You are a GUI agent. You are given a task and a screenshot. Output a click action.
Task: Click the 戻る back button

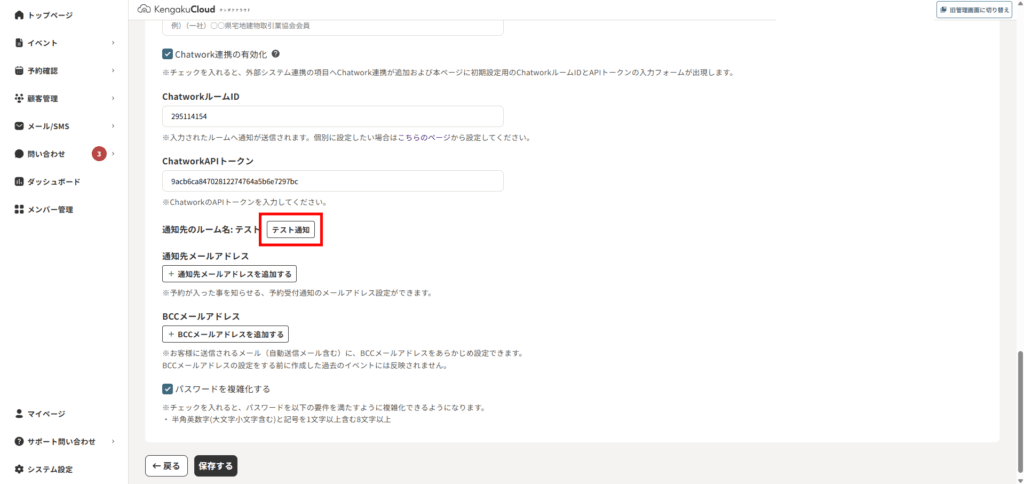coord(167,466)
